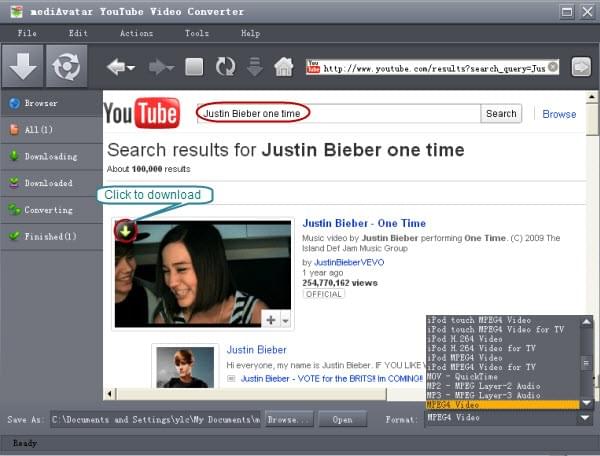
Task: Click the YouTube search text field
Action: coord(339,114)
